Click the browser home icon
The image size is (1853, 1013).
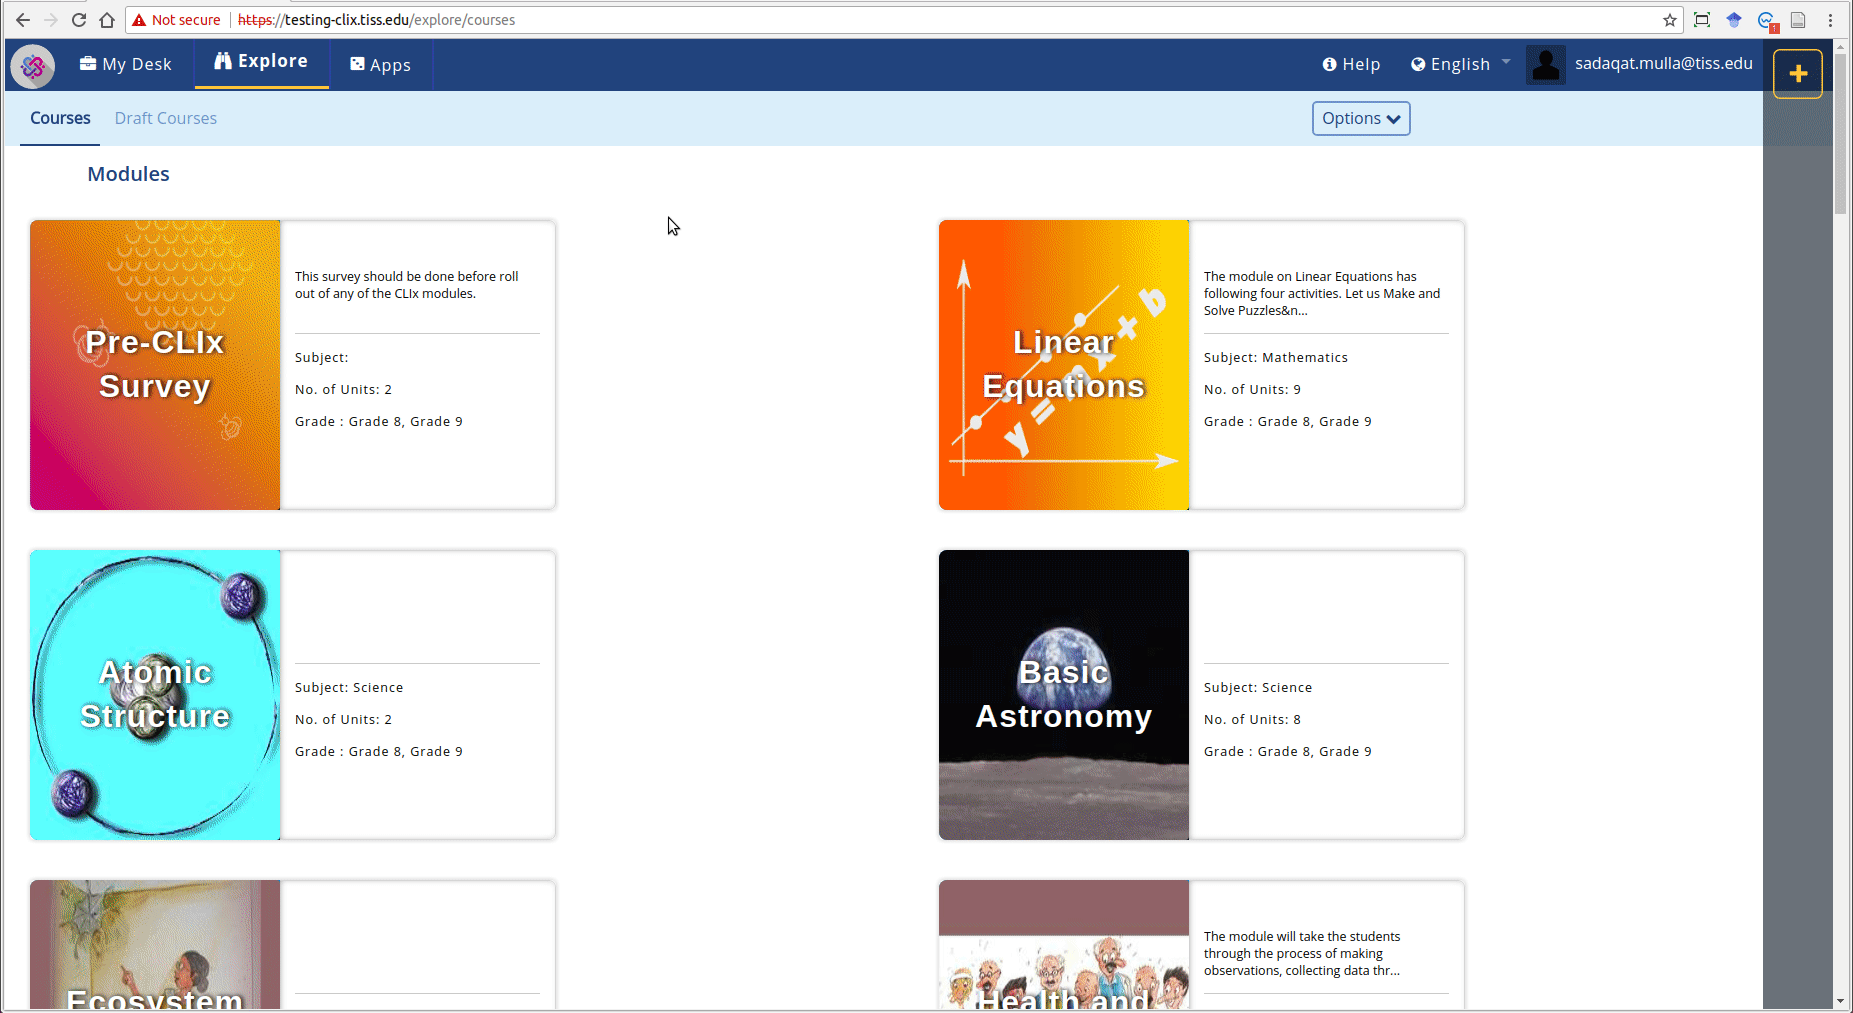click(107, 20)
